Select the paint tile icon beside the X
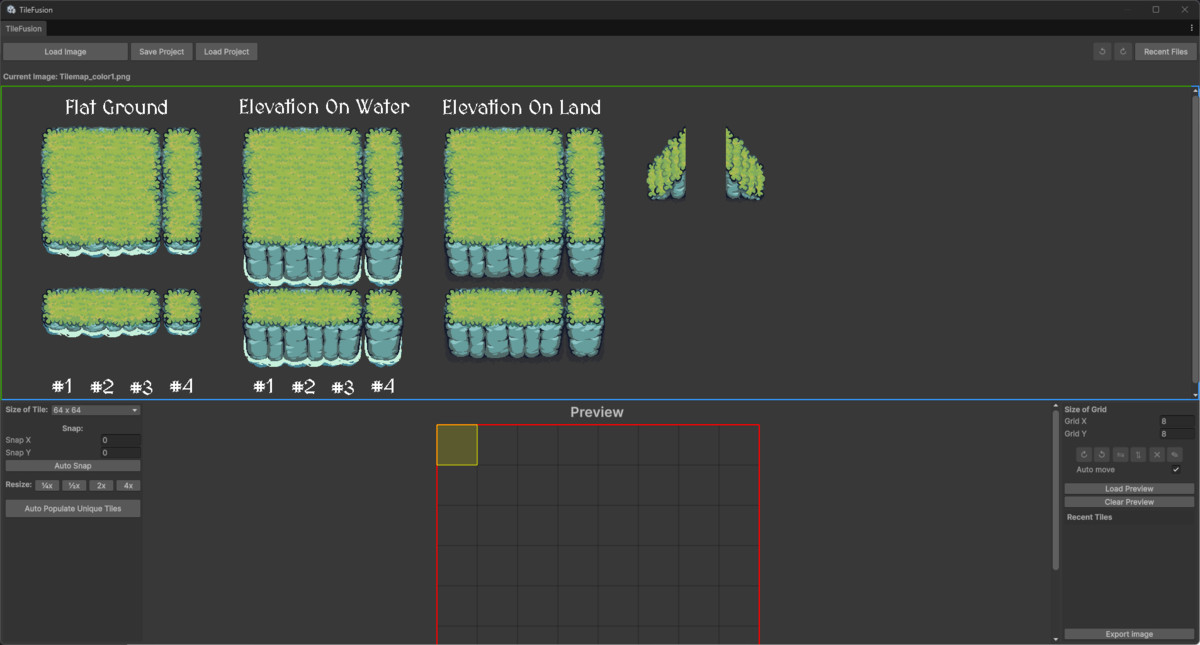 1175,454
